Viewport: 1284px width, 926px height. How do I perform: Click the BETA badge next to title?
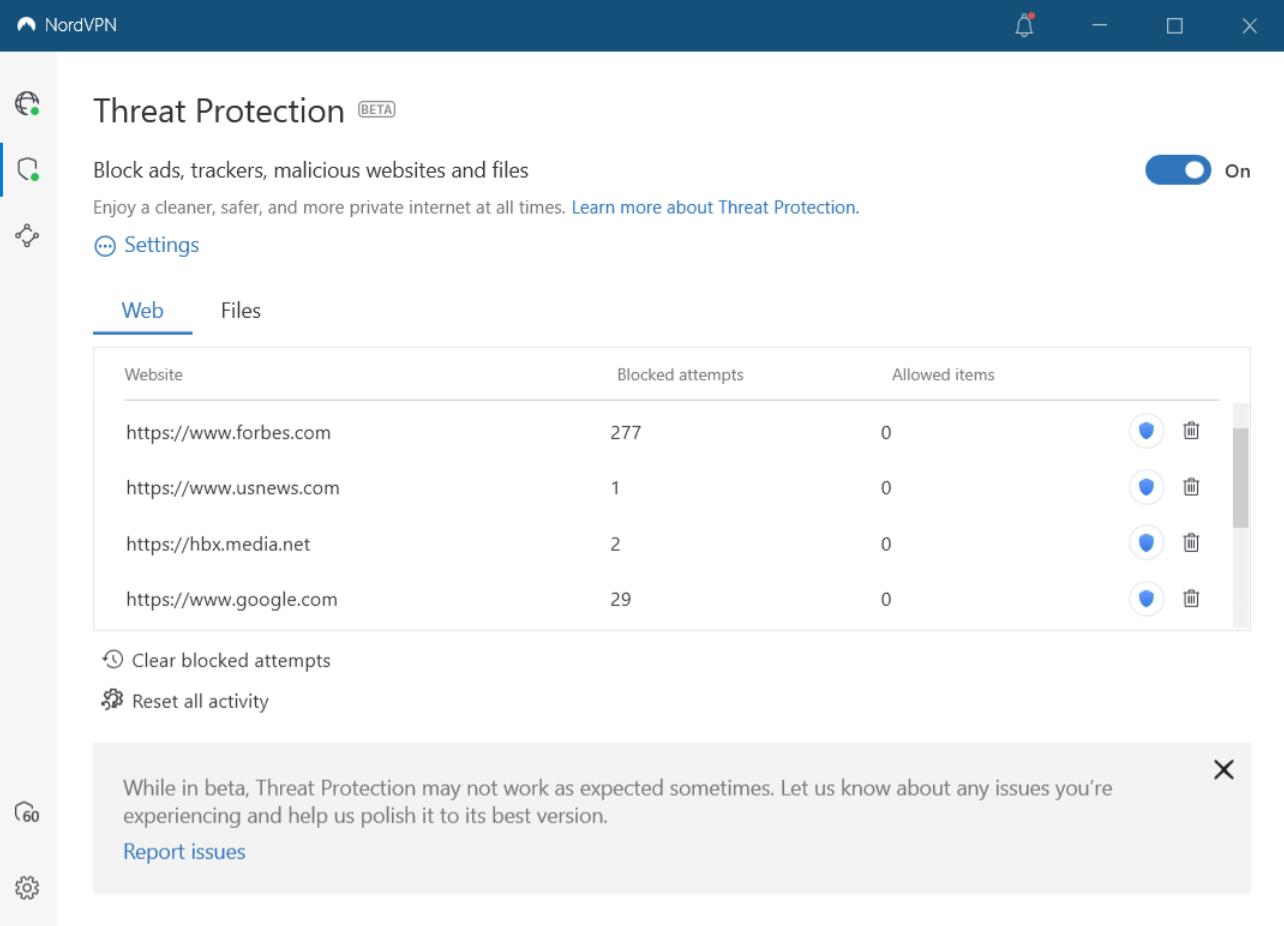[x=377, y=111]
